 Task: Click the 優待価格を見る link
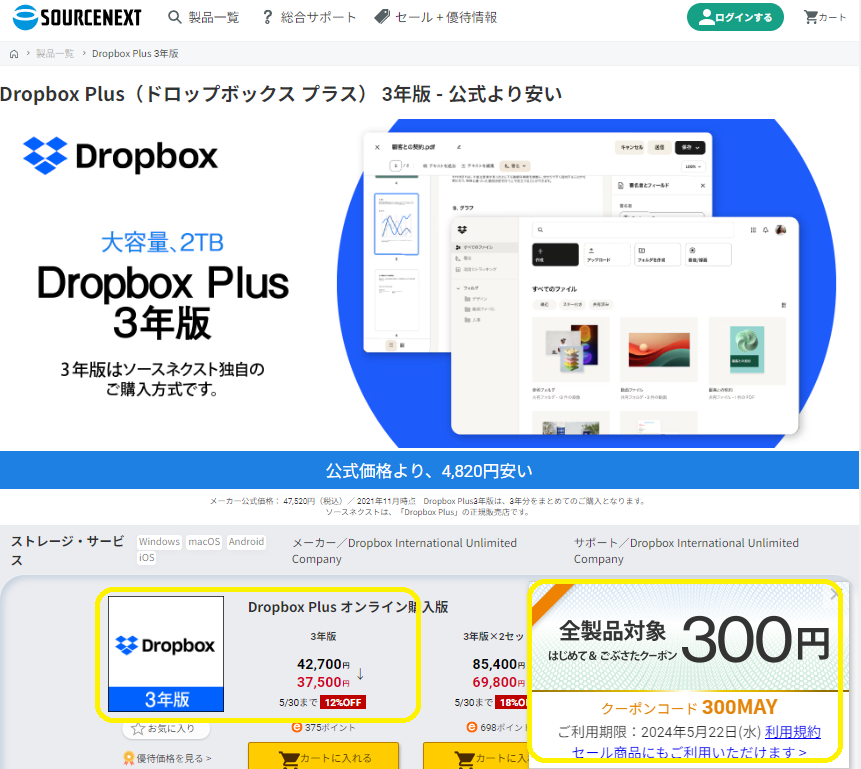[x=168, y=759]
